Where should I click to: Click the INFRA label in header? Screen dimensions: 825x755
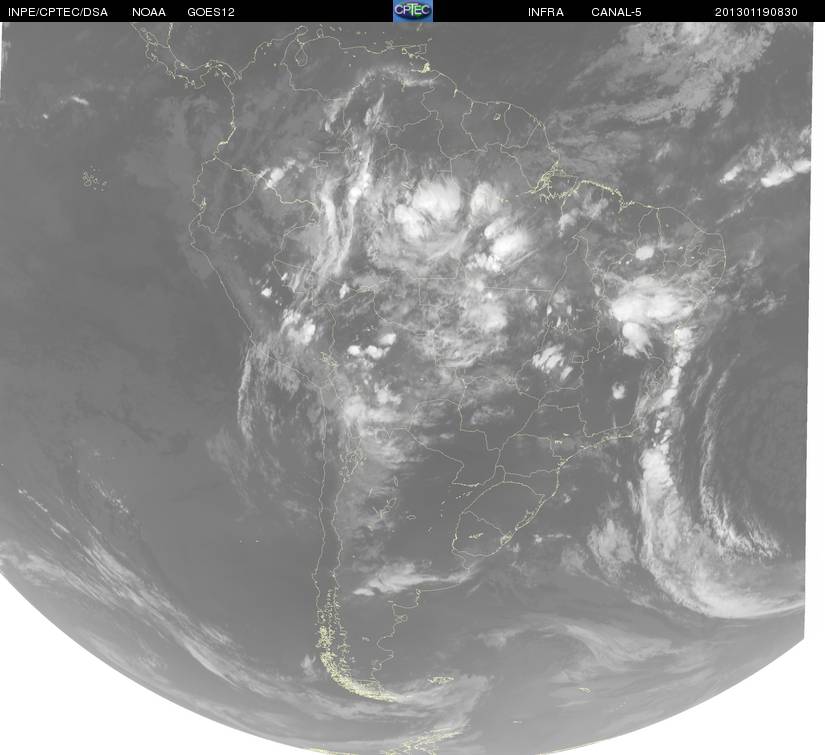[546, 12]
